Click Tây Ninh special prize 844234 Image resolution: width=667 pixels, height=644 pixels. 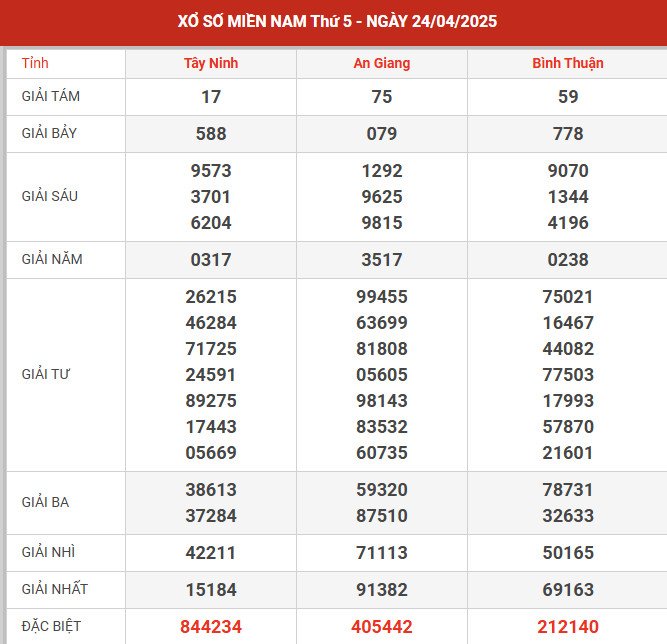(x=211, y=627)
